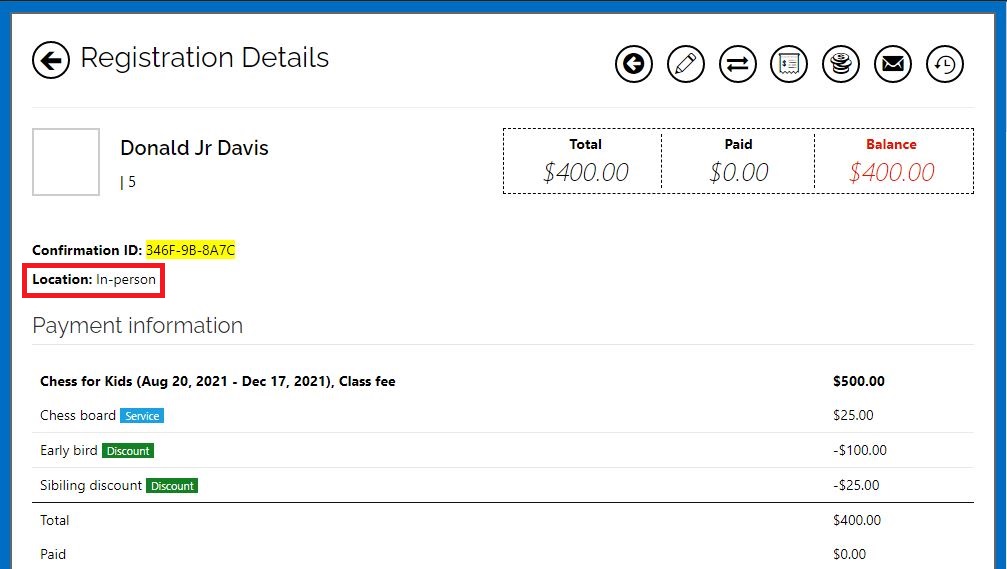Click the Paid $0.00 summary box
Viewport: 1007px width, 569px height.
pyautogui.click(x=738, y=162)
